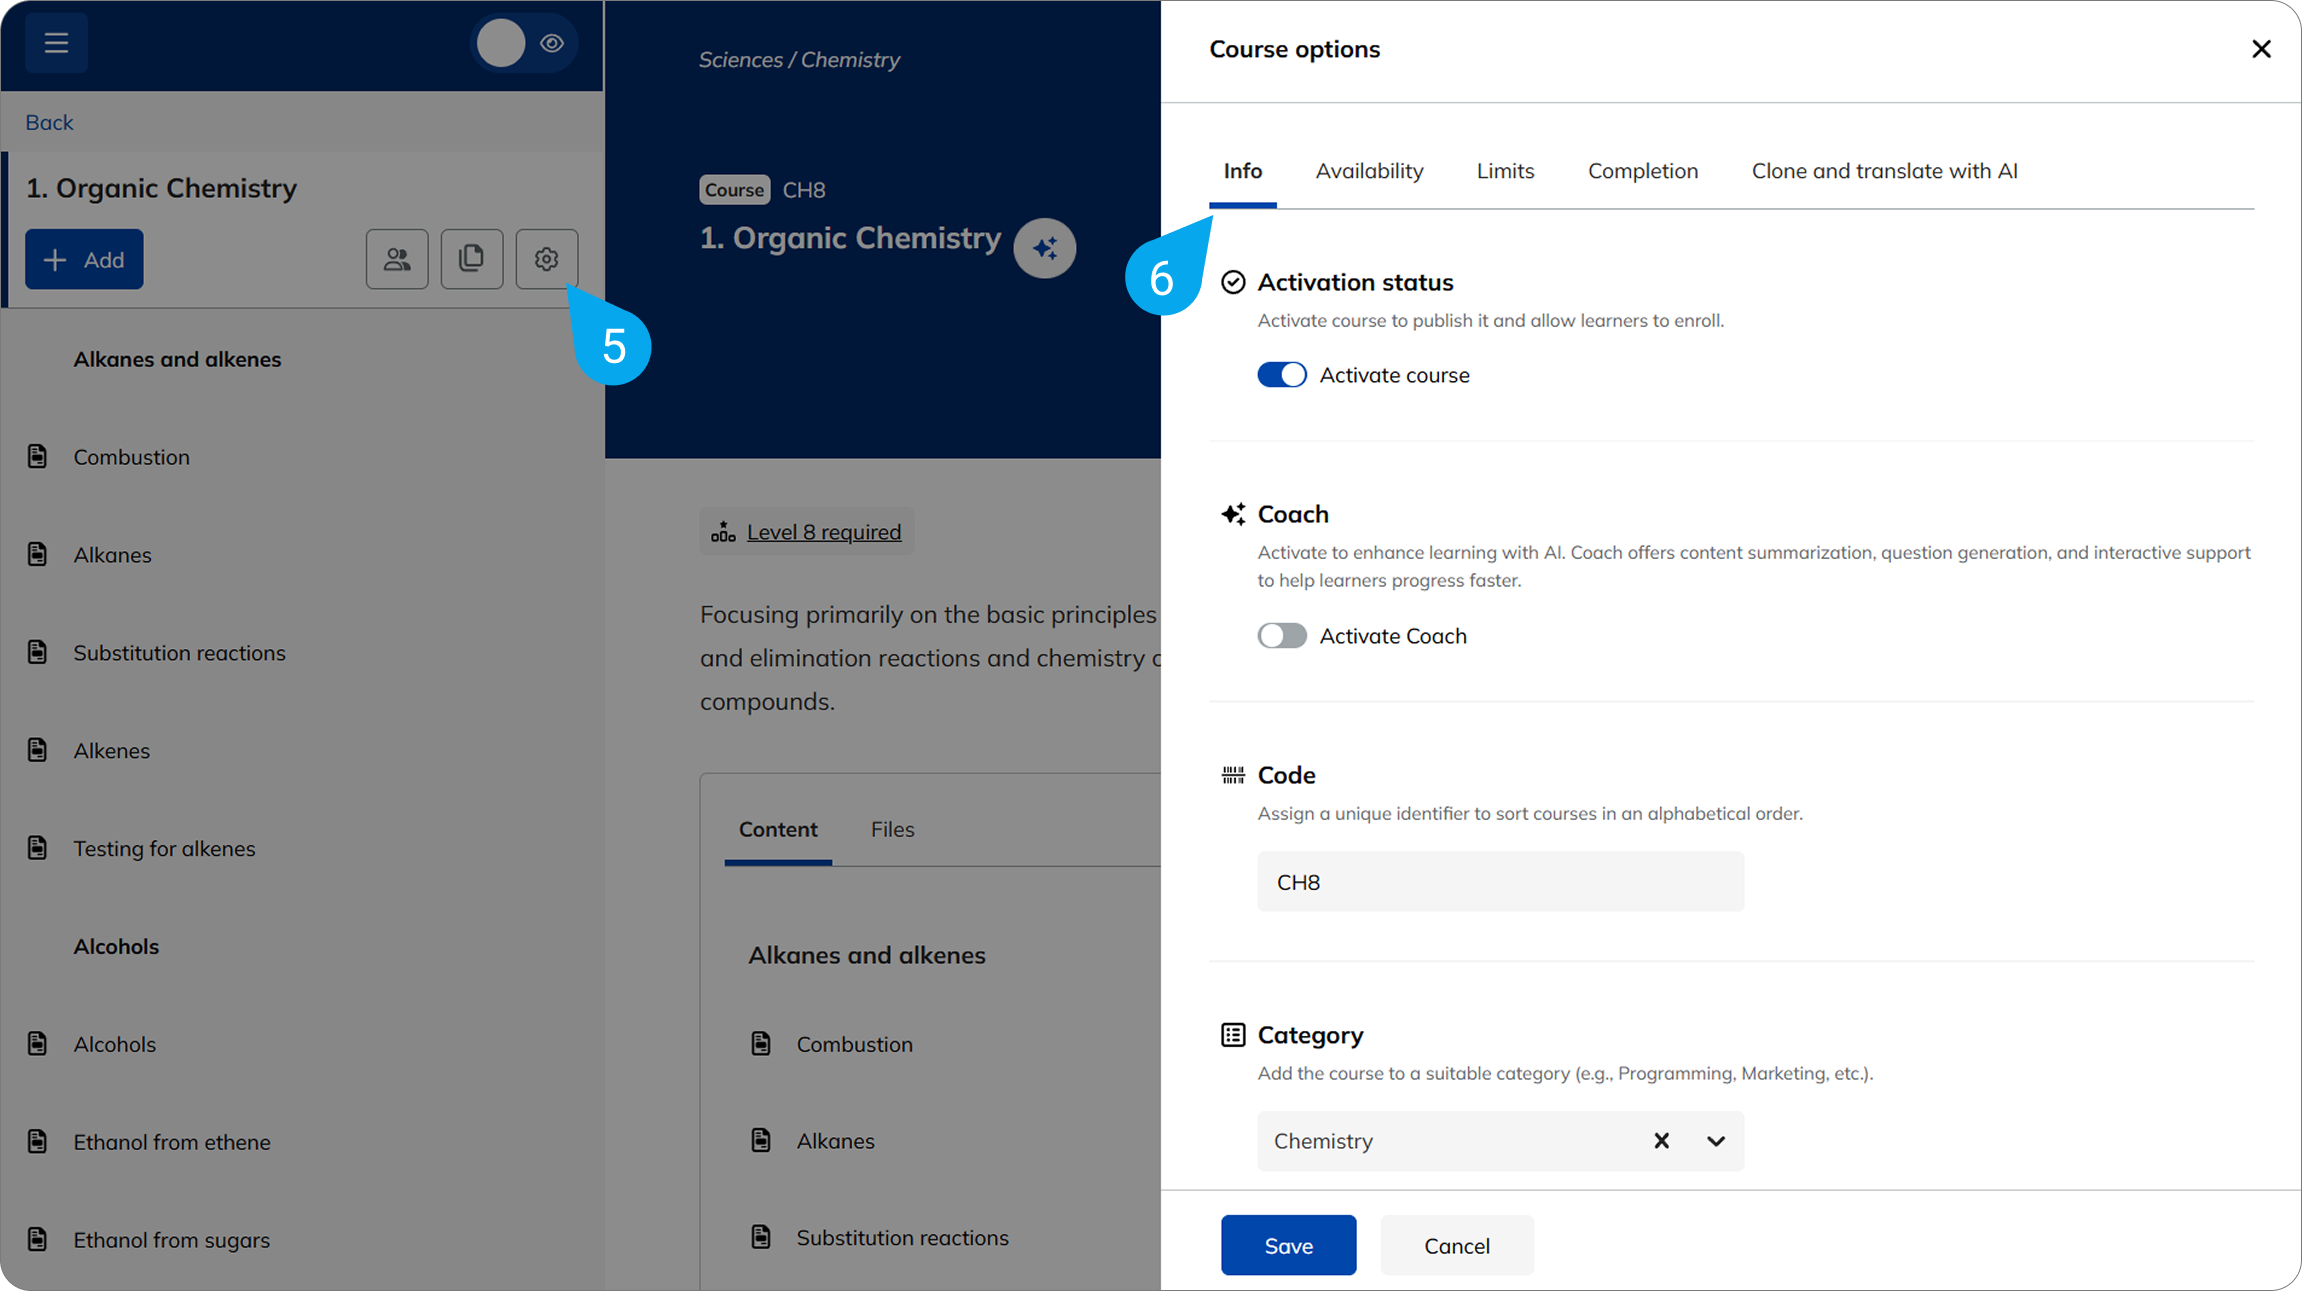Click the Activation status checkmark icon
Screen dimensions: 2302x1291
pos(1233,282)
